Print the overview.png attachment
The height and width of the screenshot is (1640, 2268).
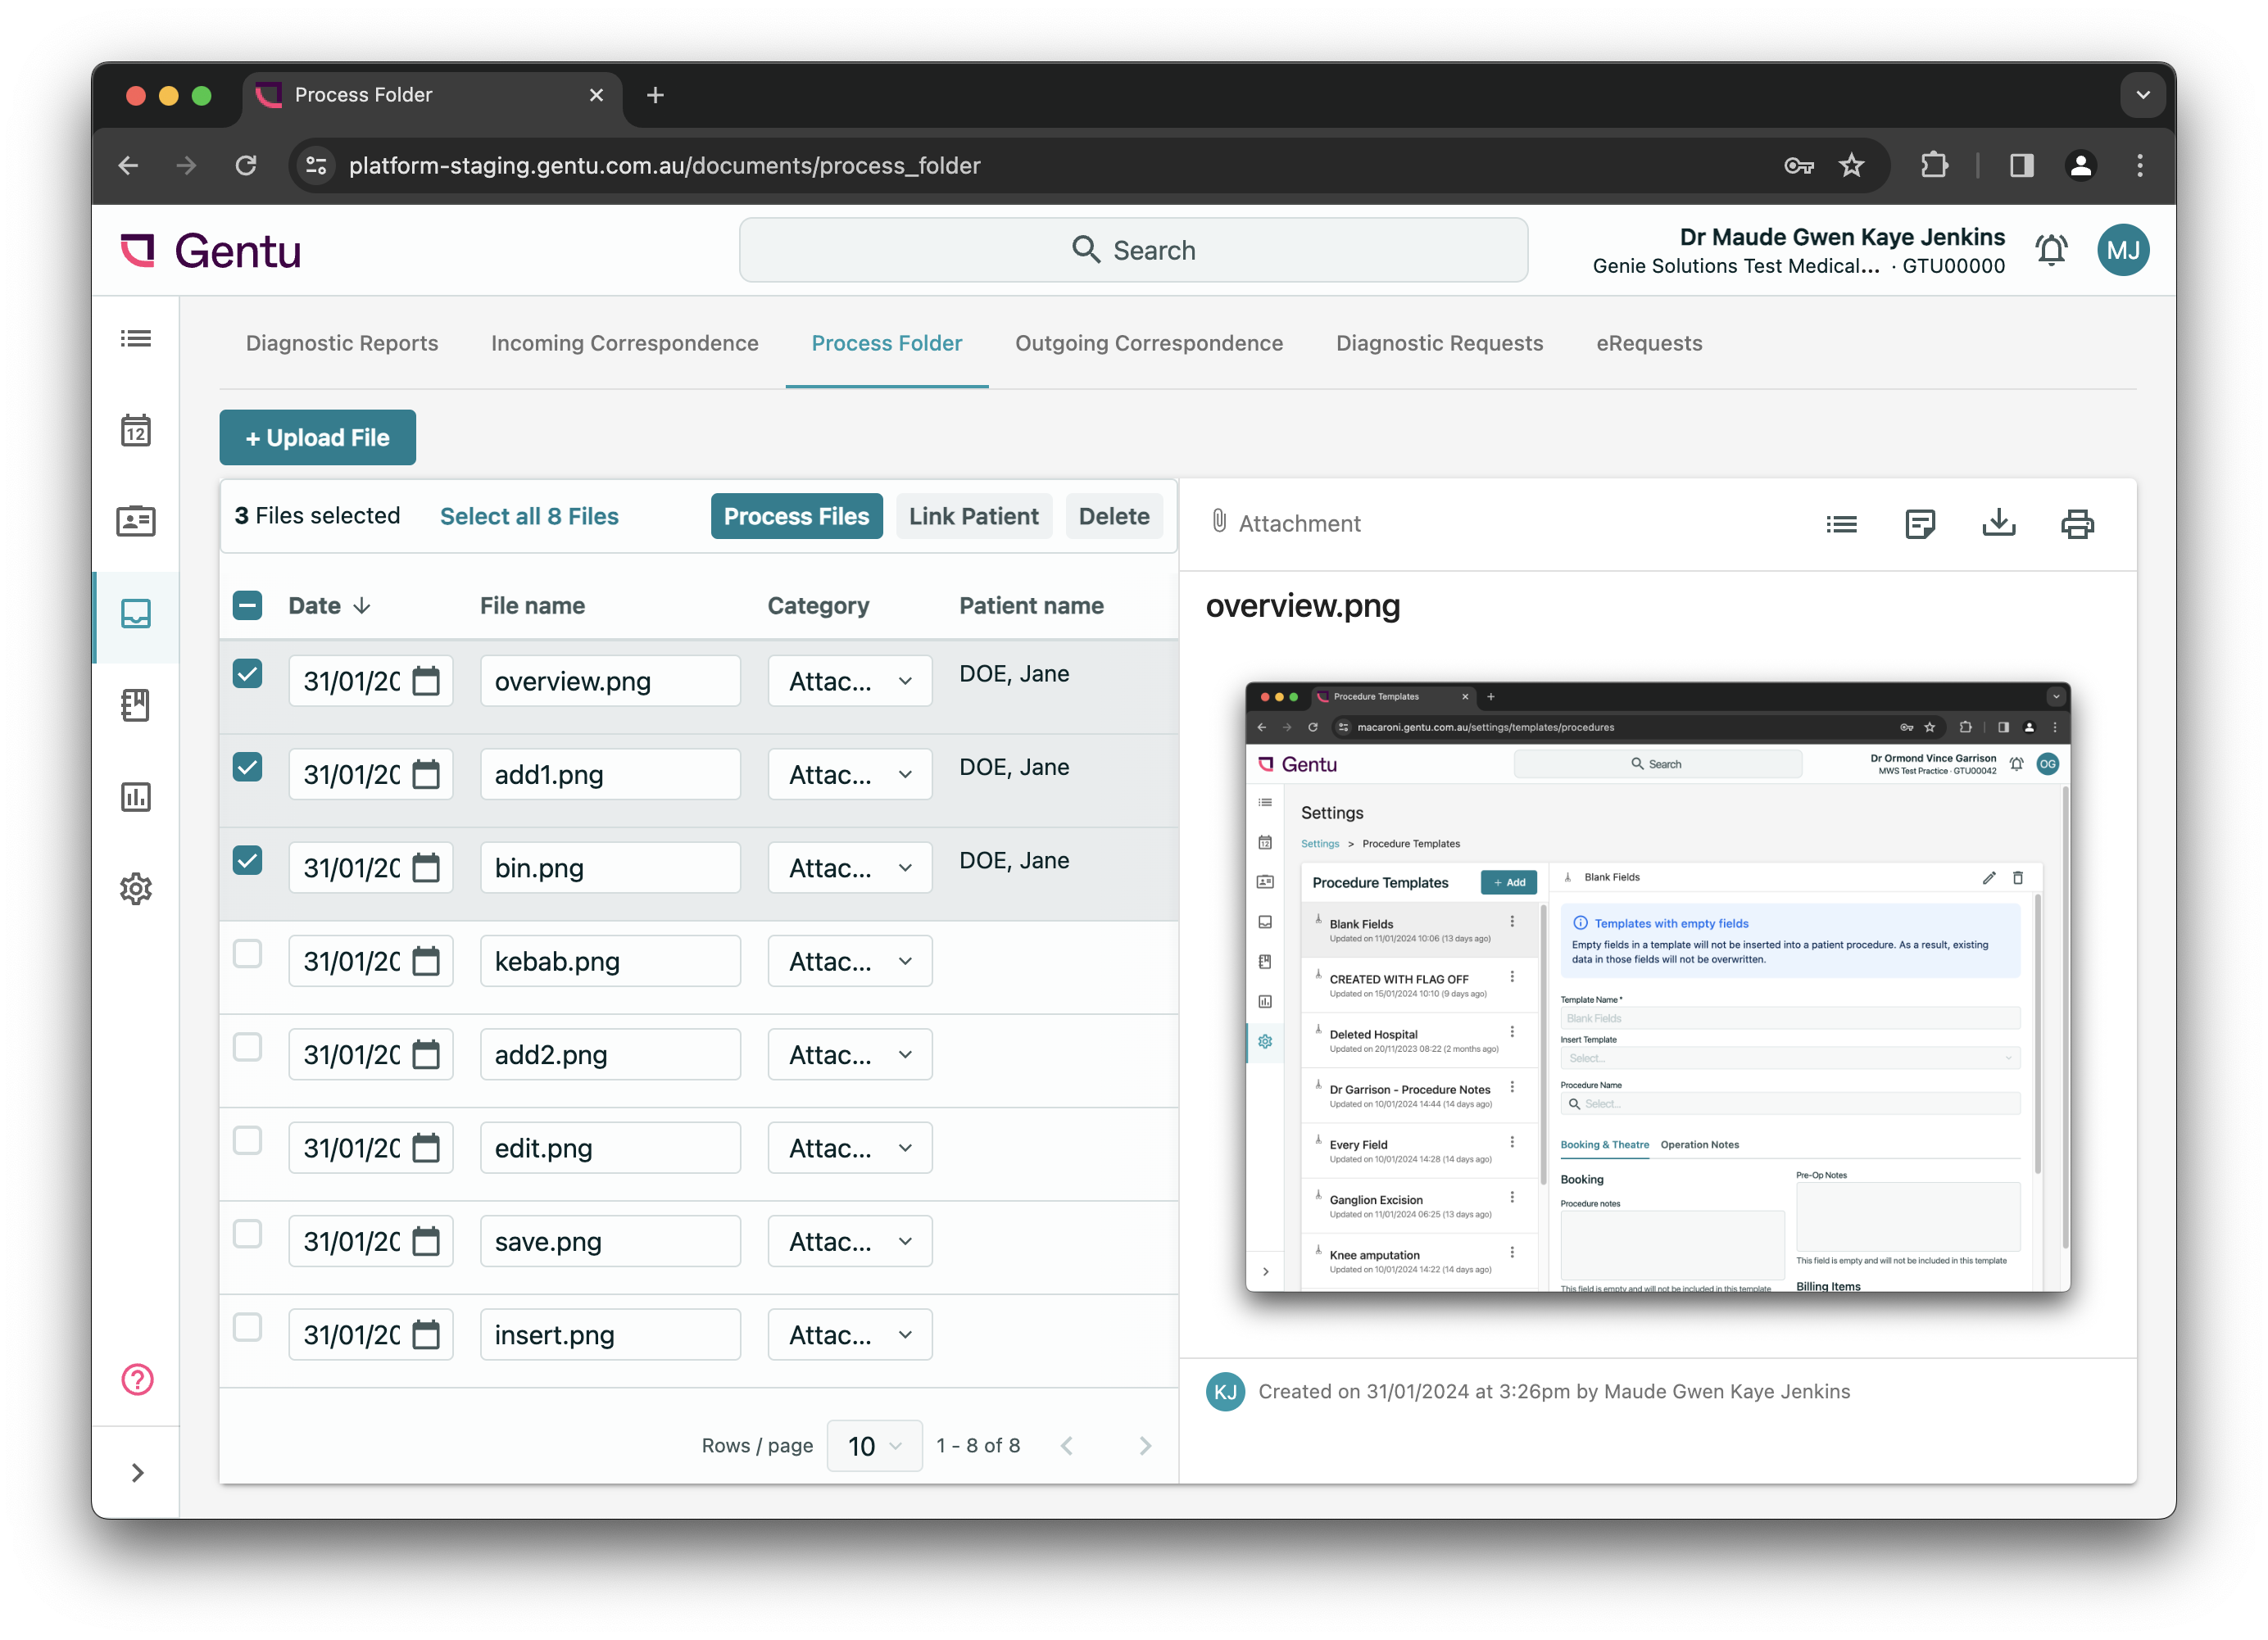click(2079, 523)
